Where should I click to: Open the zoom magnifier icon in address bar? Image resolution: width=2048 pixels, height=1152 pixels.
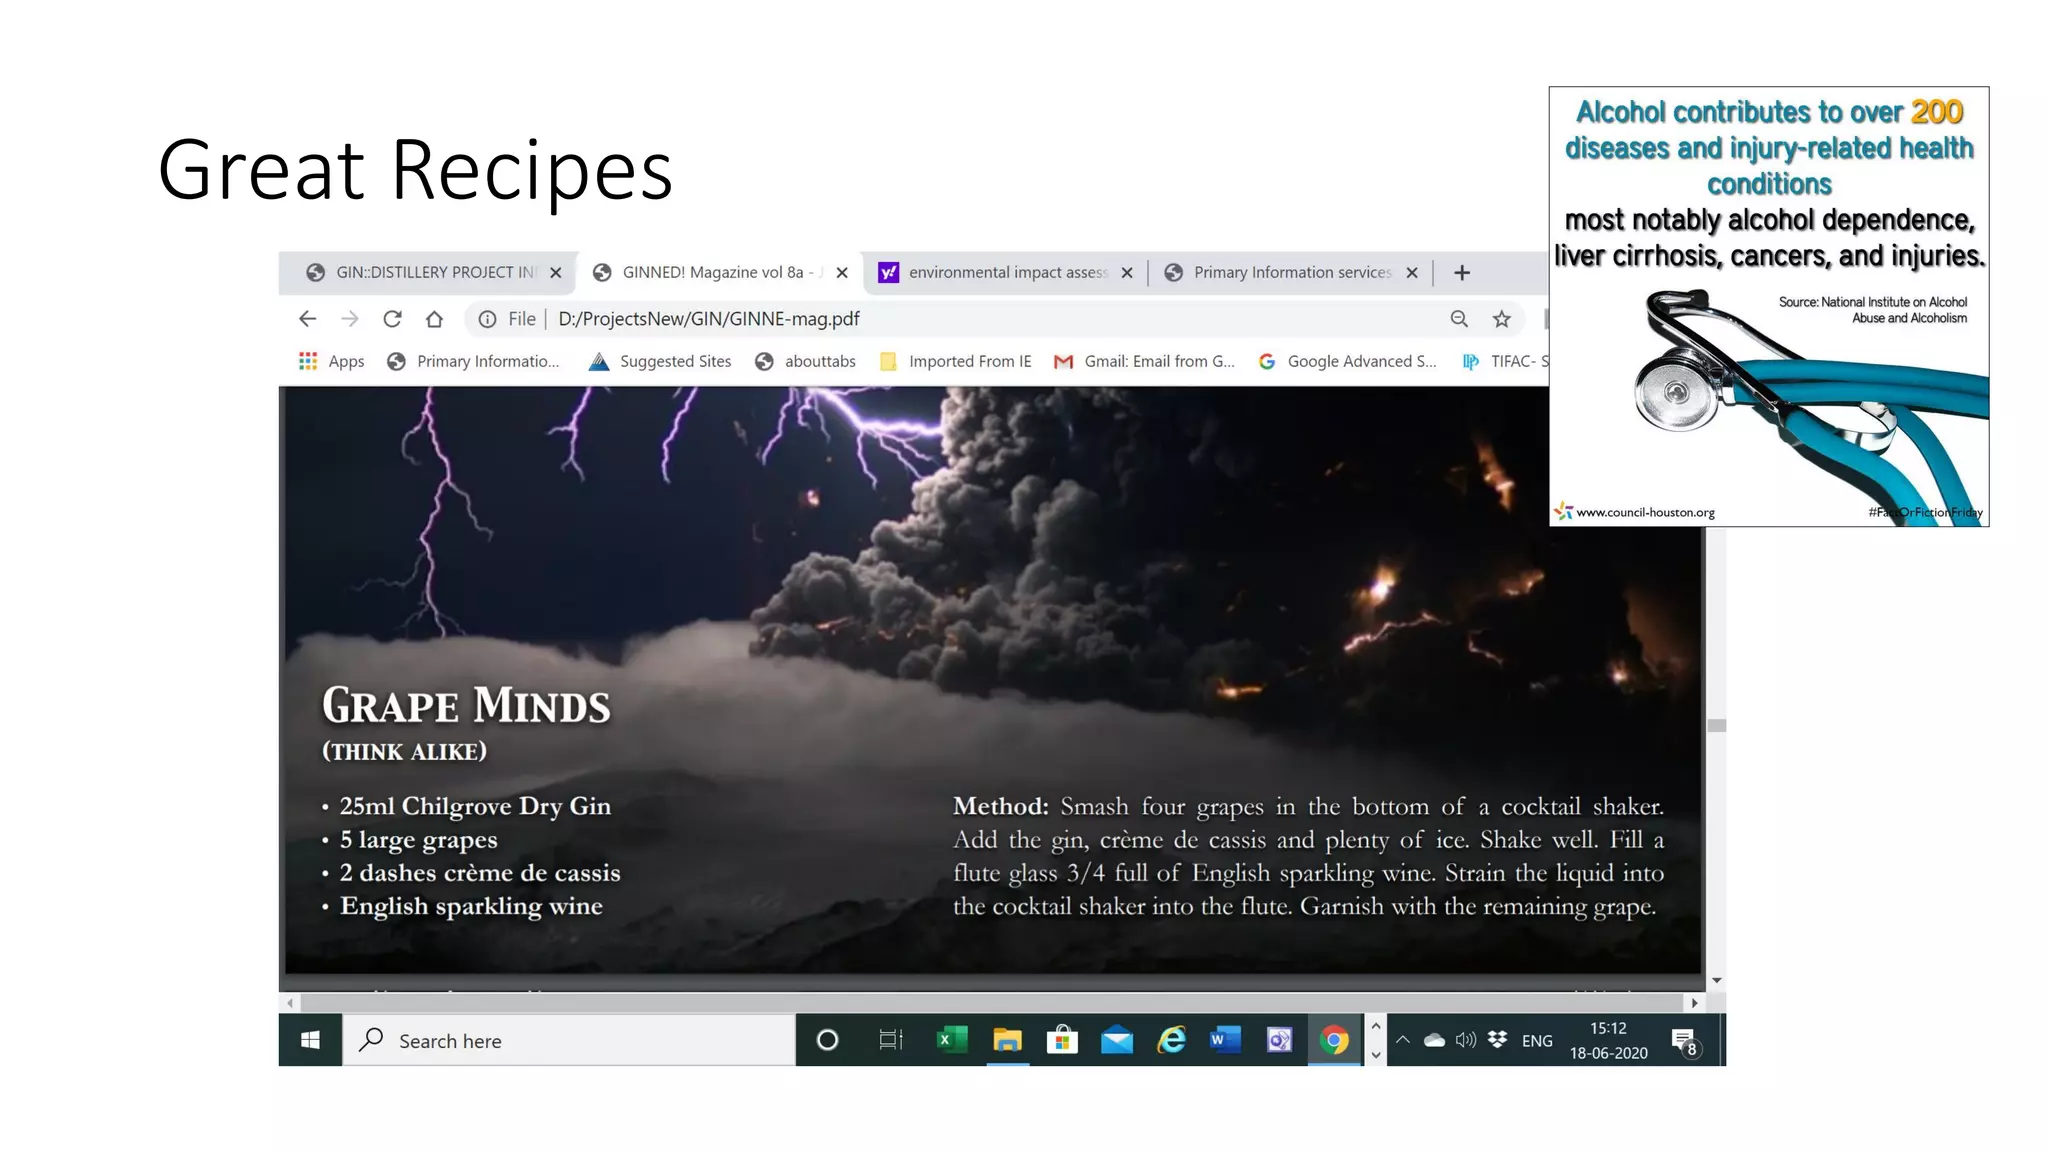[x=1459, y=319]
